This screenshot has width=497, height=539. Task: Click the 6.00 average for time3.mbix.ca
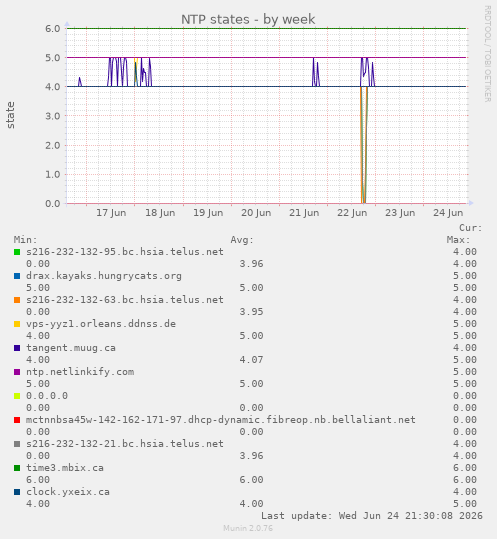click(251, 480)
